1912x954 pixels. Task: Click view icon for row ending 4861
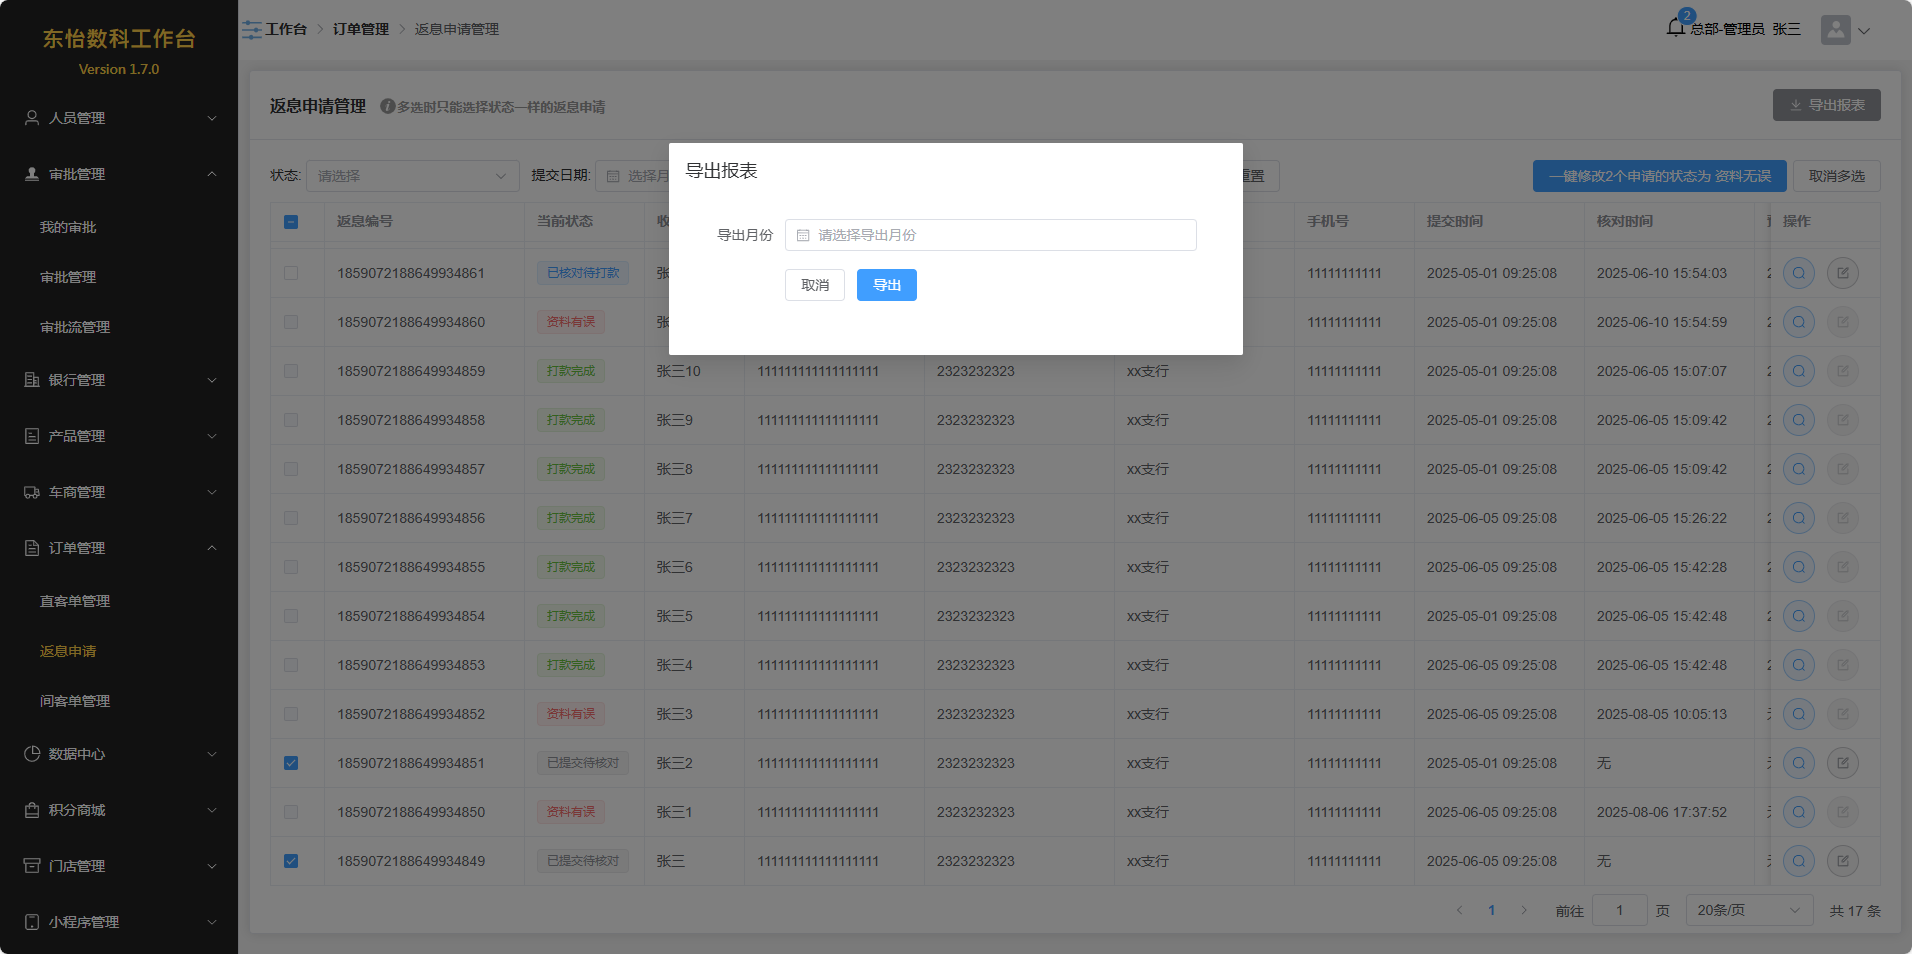click(1798, 273)
